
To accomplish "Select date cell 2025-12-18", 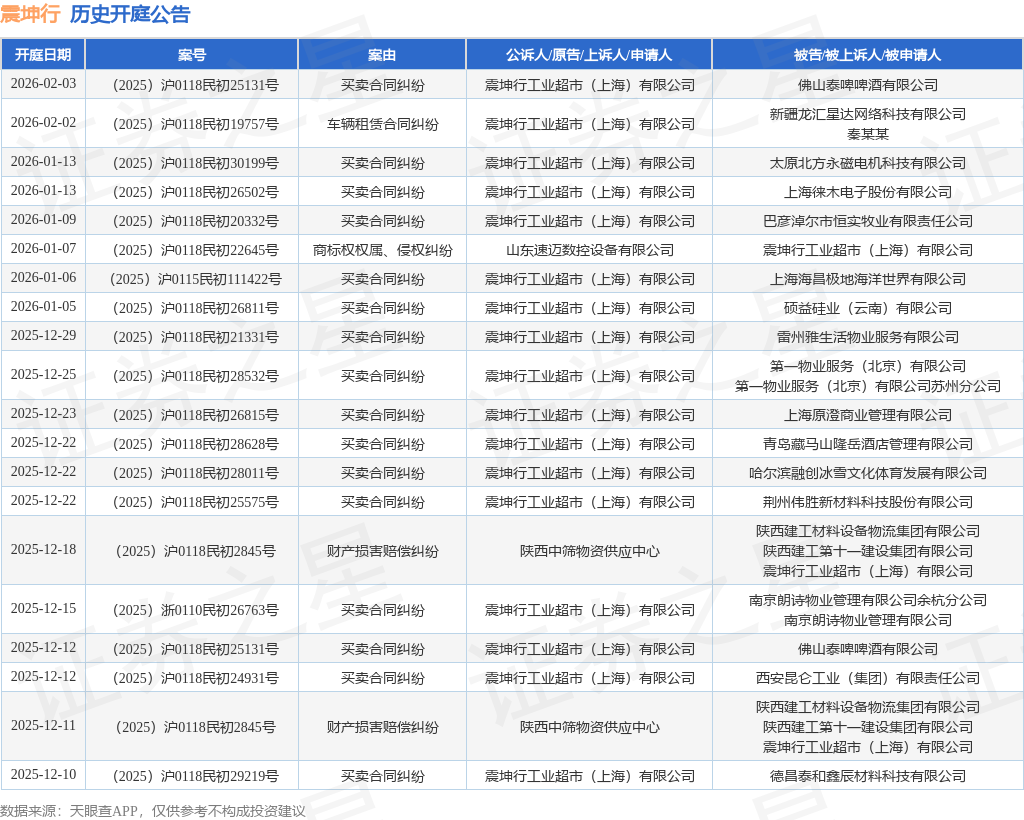I will 43,550.
